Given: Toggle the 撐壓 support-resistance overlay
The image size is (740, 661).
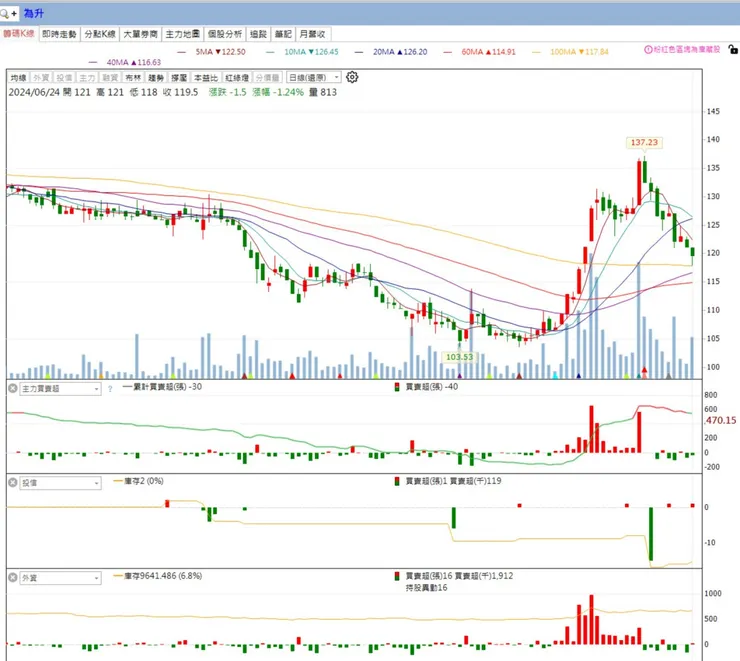Looking at the screenshot, I should tap(179, 77).
